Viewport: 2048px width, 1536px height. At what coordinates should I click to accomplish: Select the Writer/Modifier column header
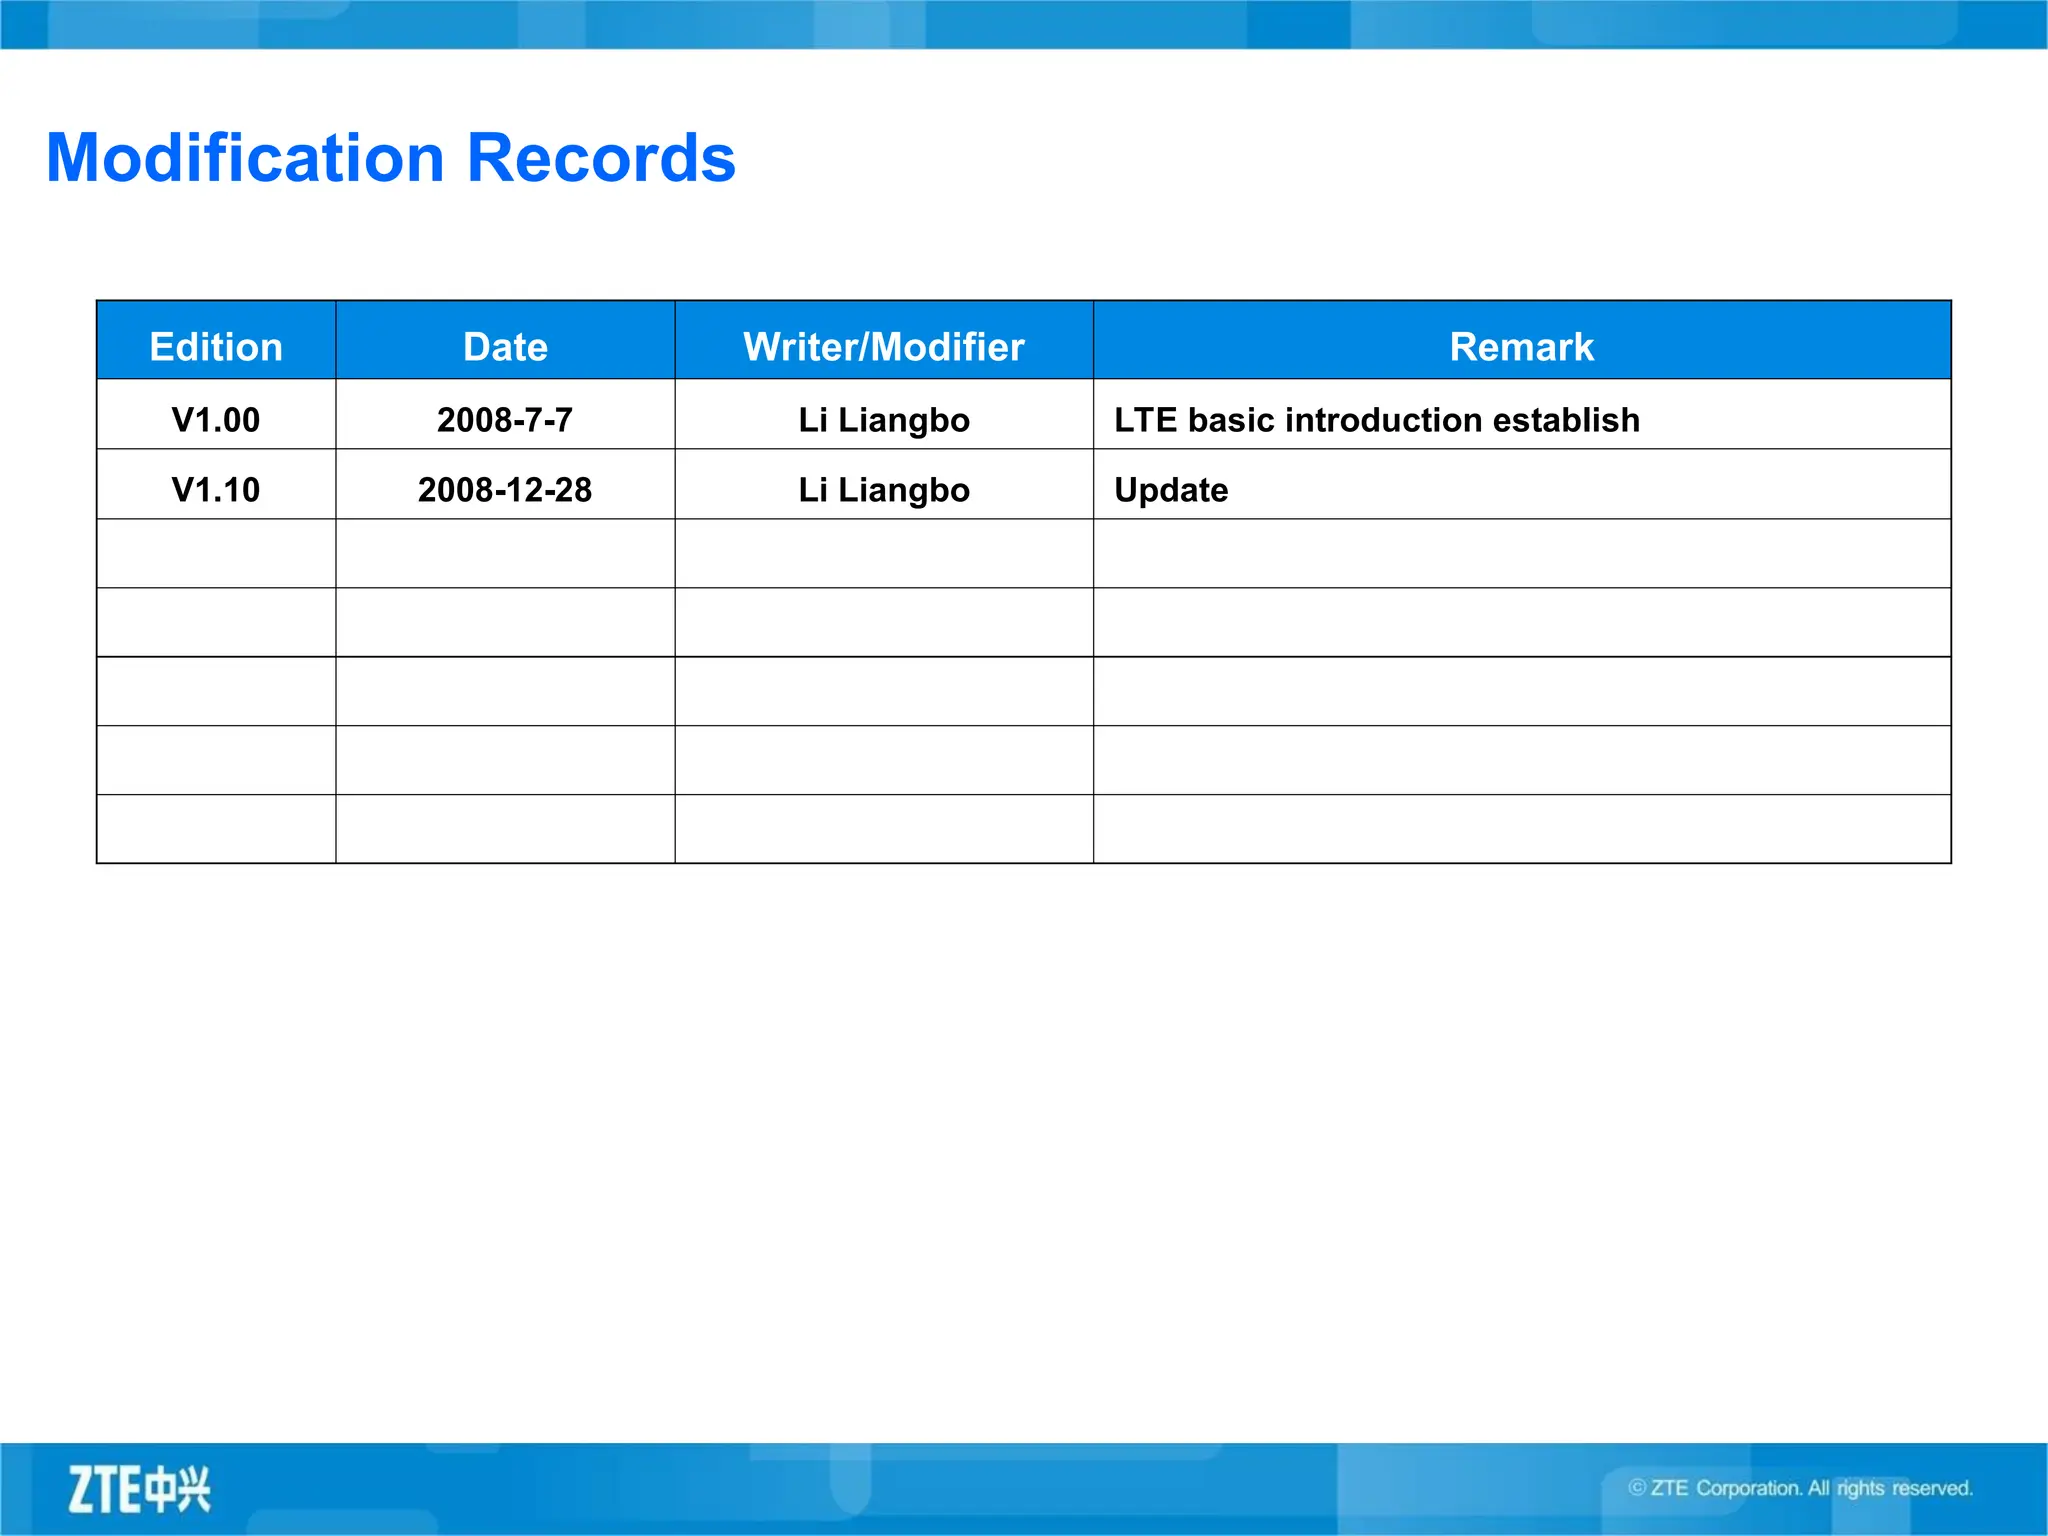tap(884, 340)
